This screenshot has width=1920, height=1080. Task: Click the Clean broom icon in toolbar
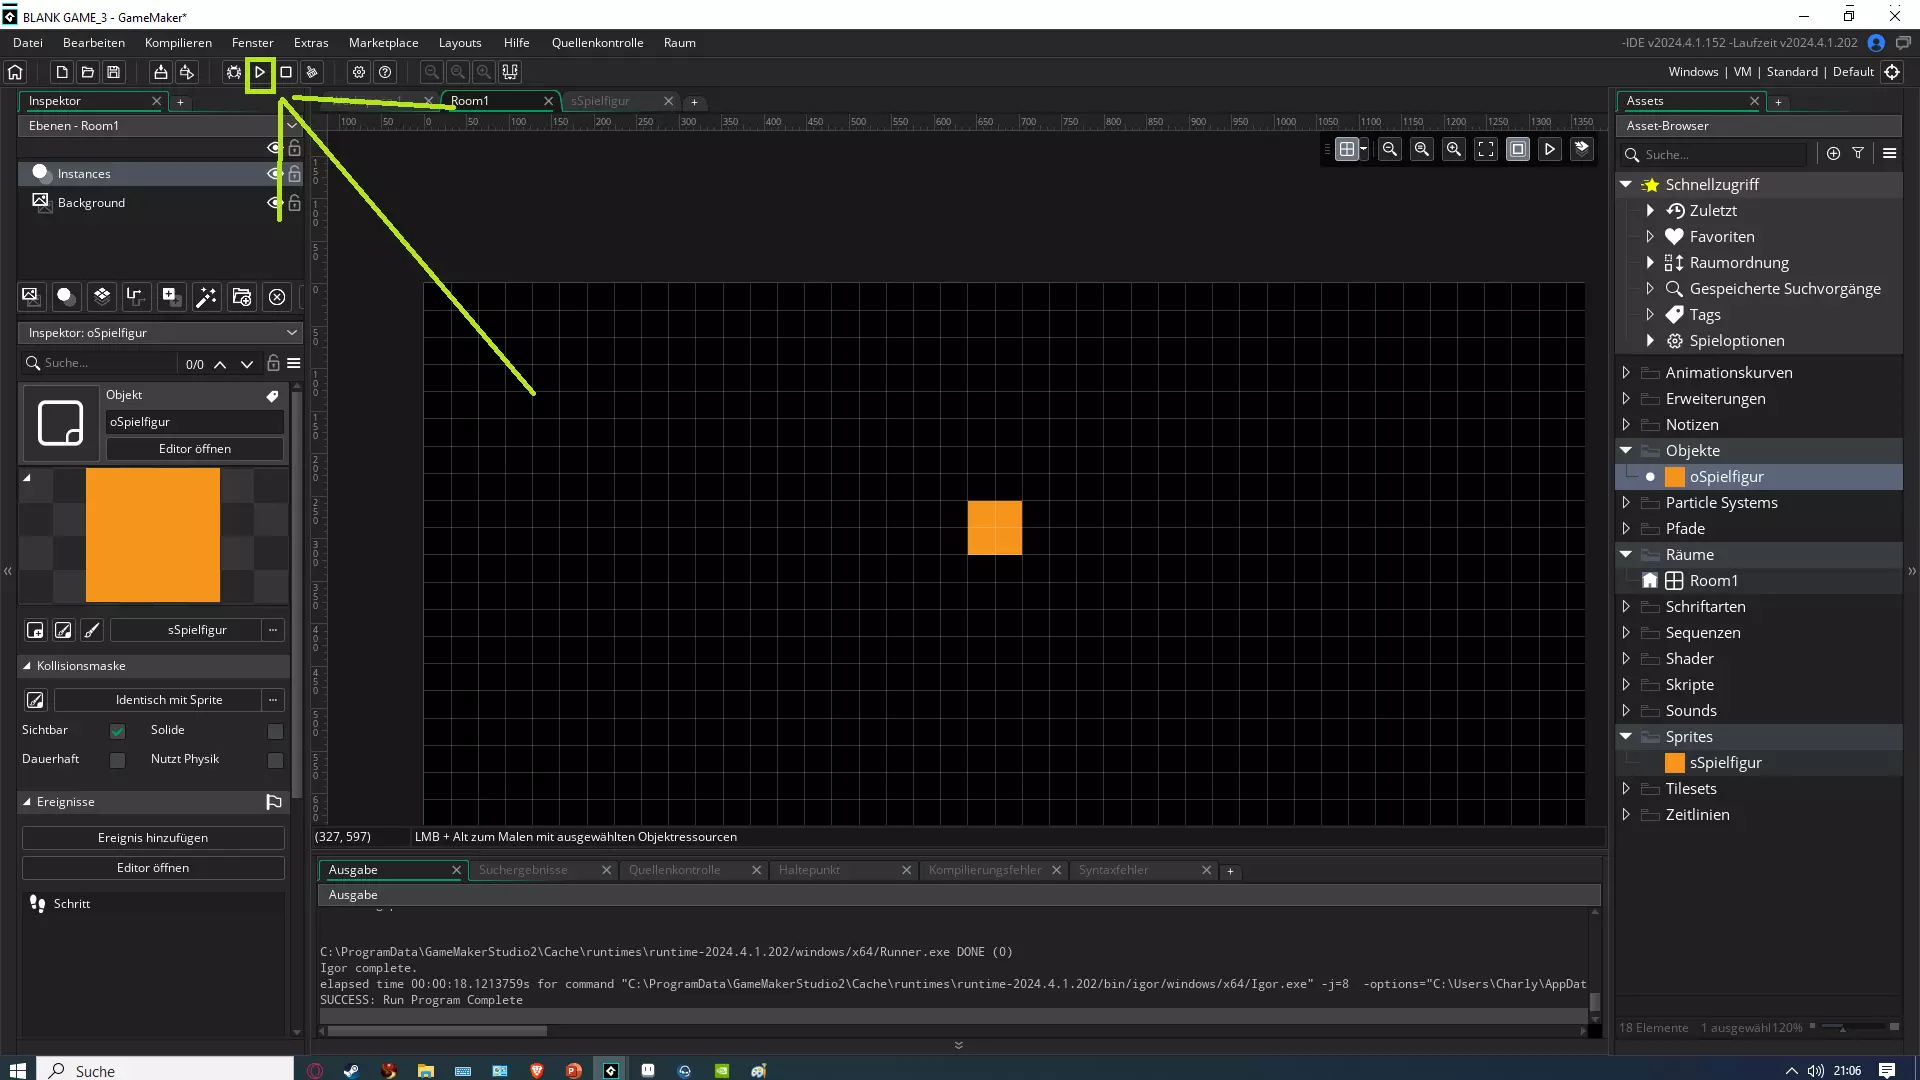[312, 72]
